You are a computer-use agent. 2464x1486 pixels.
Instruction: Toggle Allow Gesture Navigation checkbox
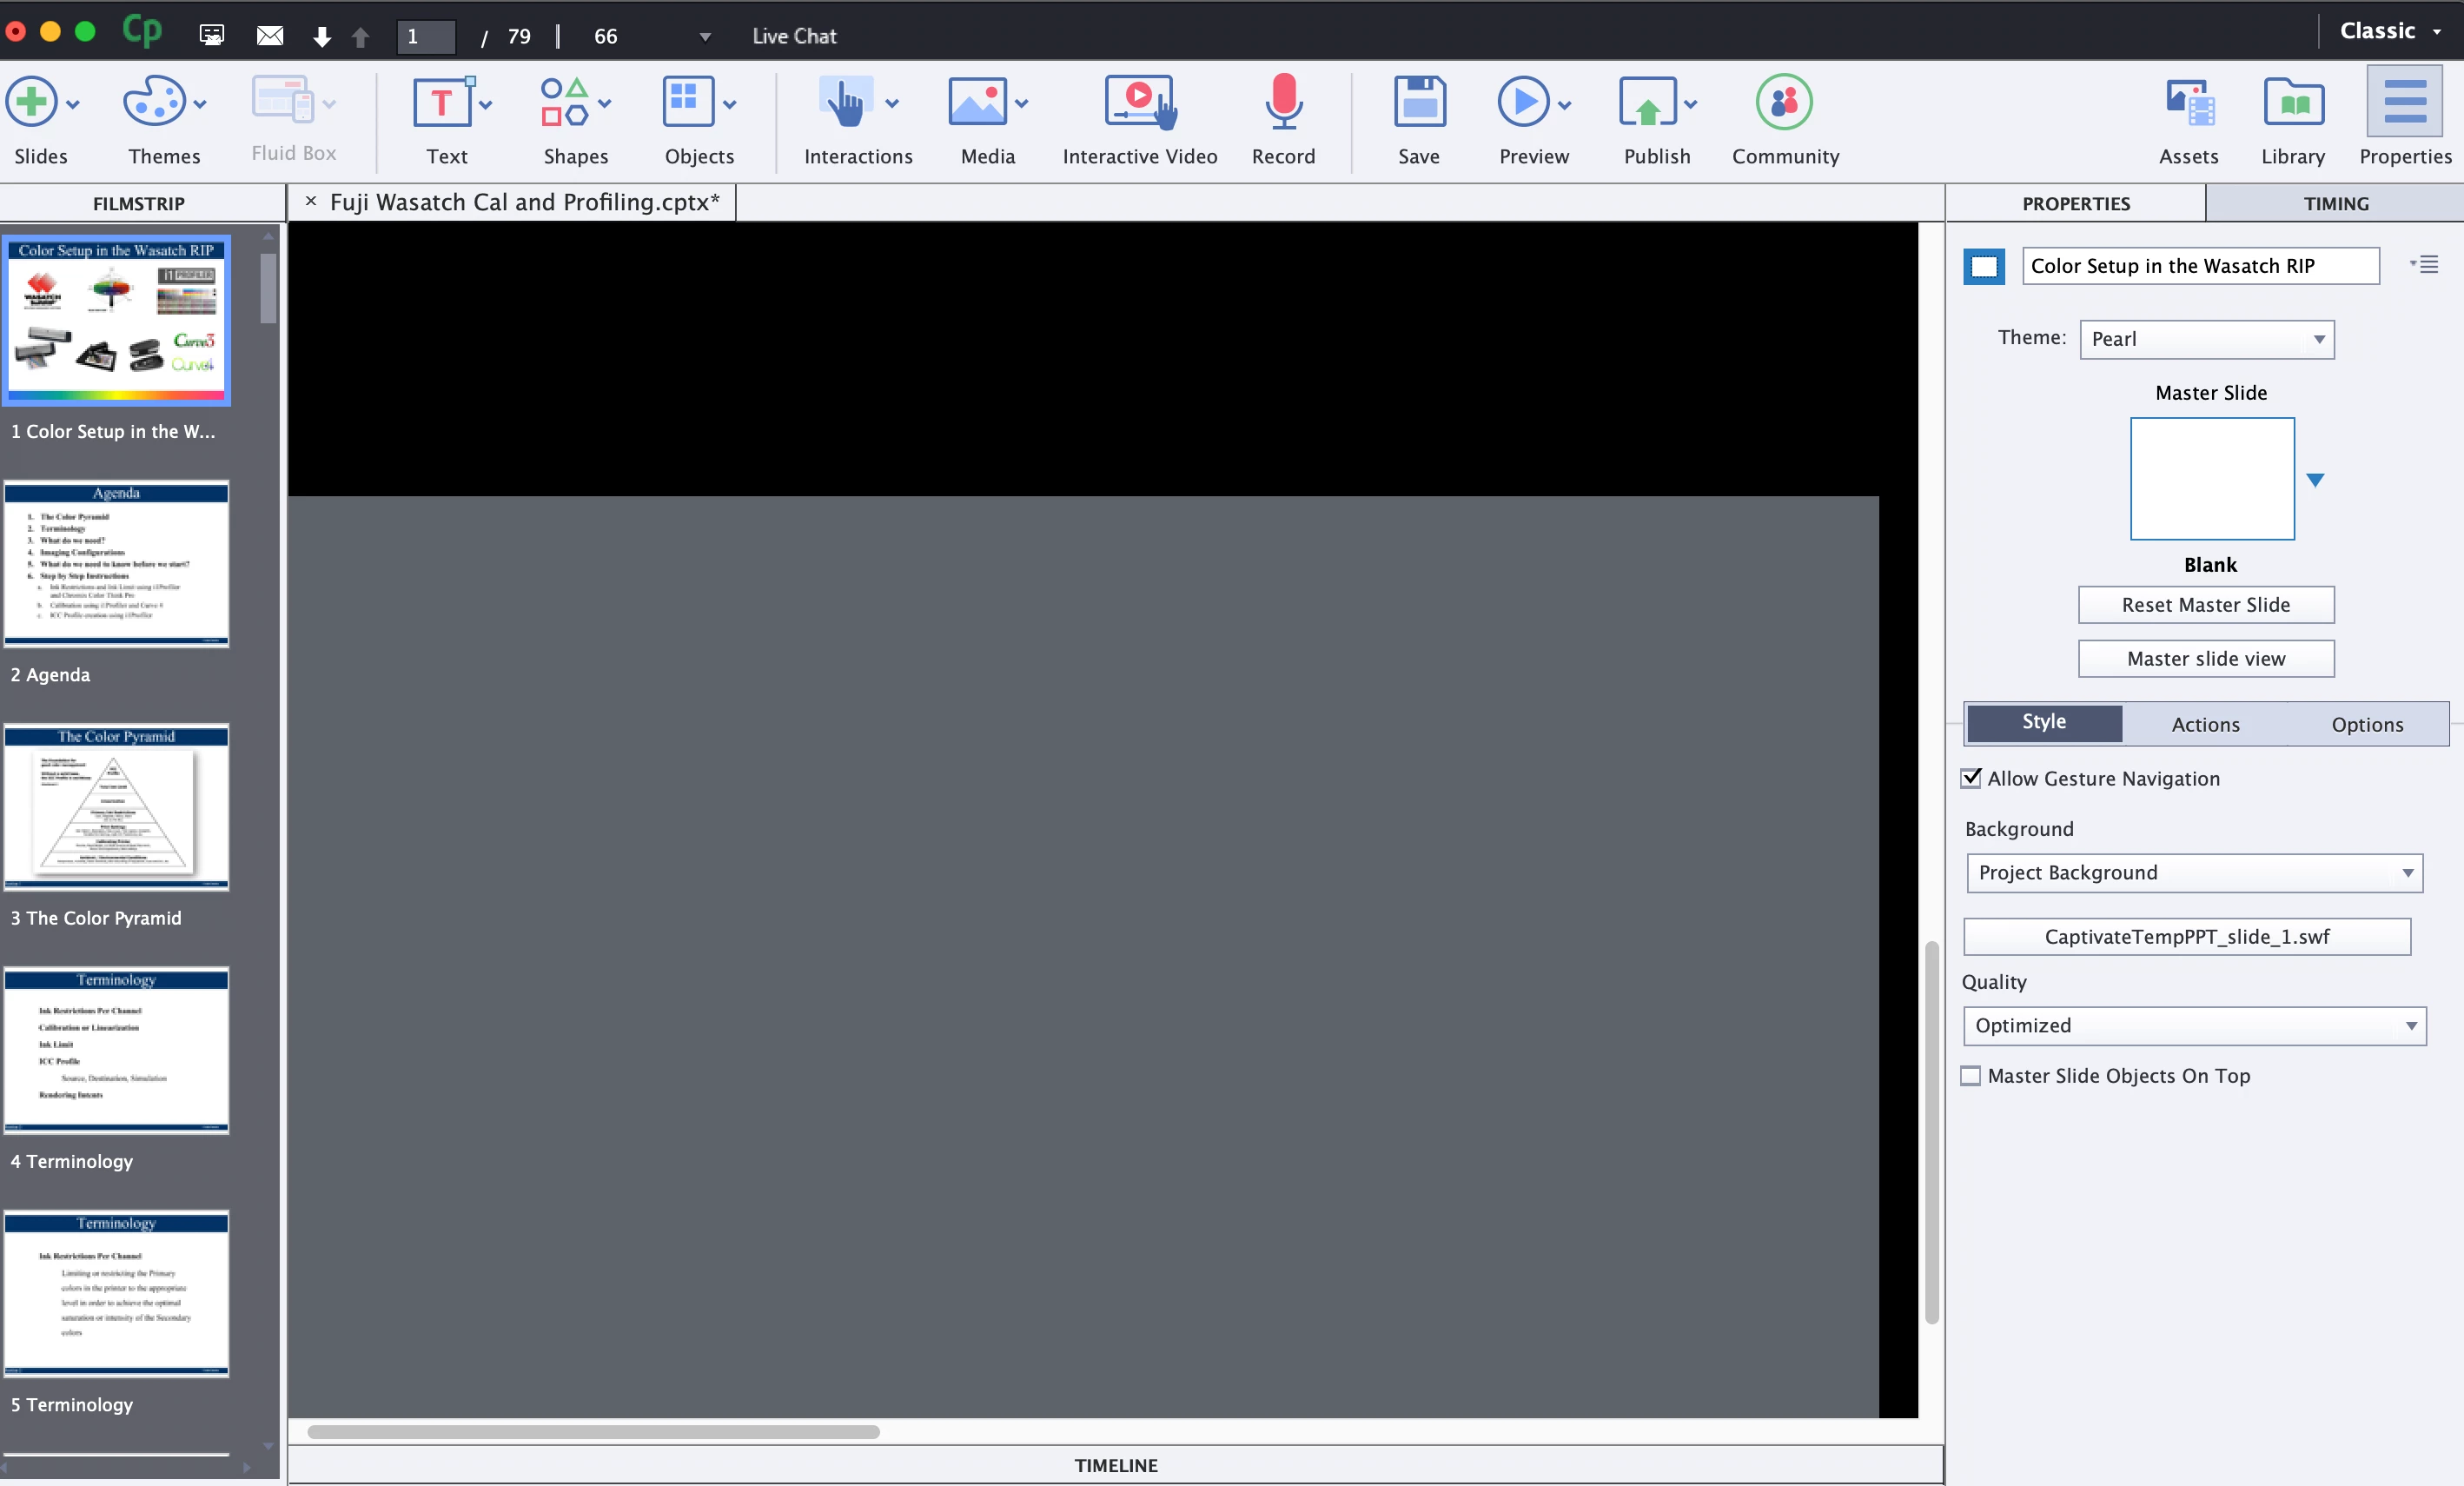pos(1971,778)
